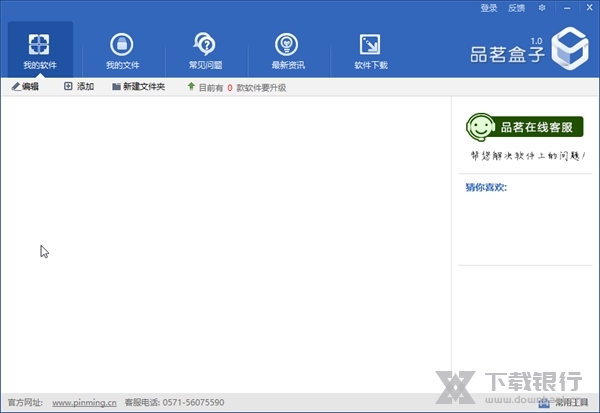Click the 品茗盒子 cube logo
The height and width of the screenshot is (413, 600).
tap(569, 49)
